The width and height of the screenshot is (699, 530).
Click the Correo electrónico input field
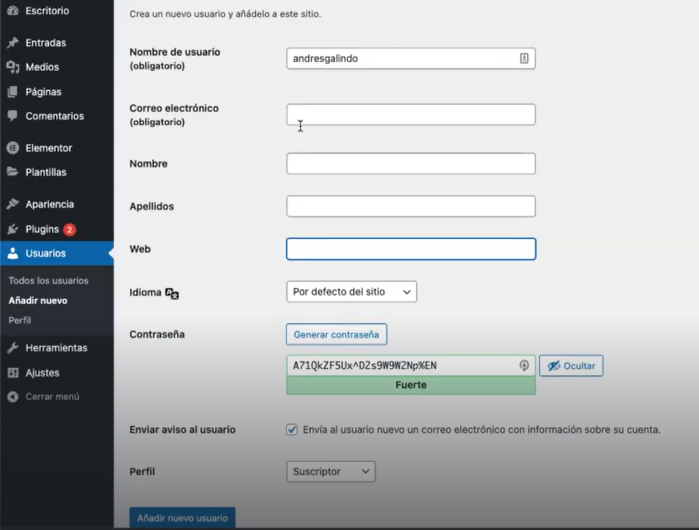coord(411,115)
